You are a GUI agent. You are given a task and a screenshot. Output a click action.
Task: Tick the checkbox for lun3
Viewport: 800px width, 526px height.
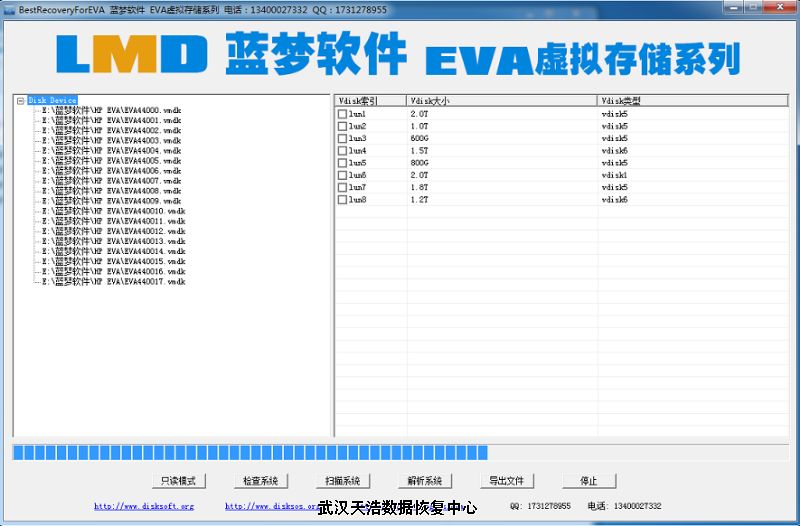[343, 138]
